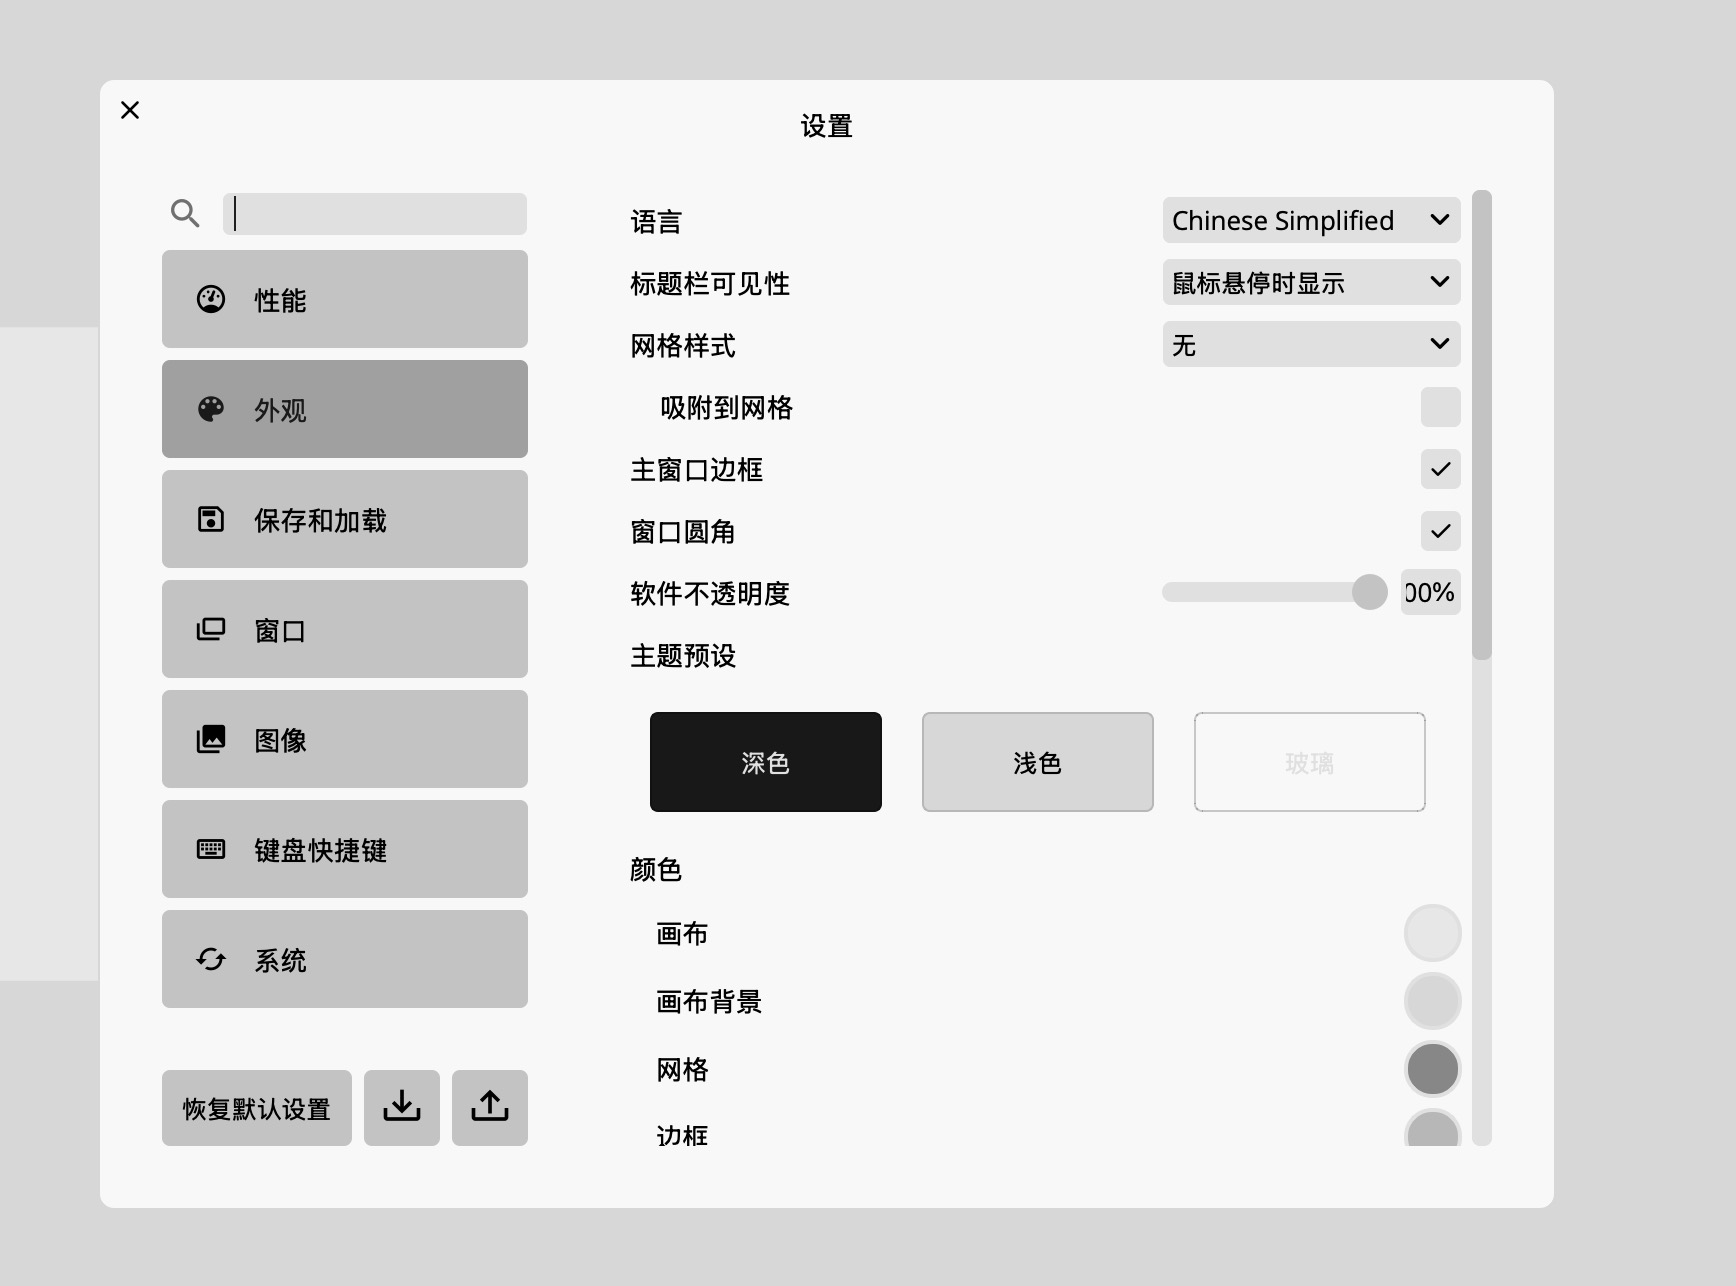The width and height of the screenshot is (1736, 1286).
Task: Click the palette icon beside 外观
Action: [x=211, y=410]
